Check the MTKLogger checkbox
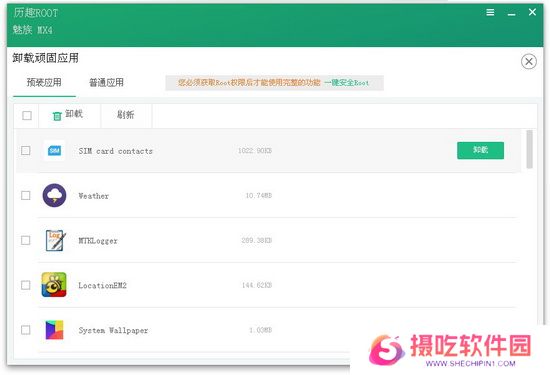This screenshot has width=550, height=375. point(26,240)
